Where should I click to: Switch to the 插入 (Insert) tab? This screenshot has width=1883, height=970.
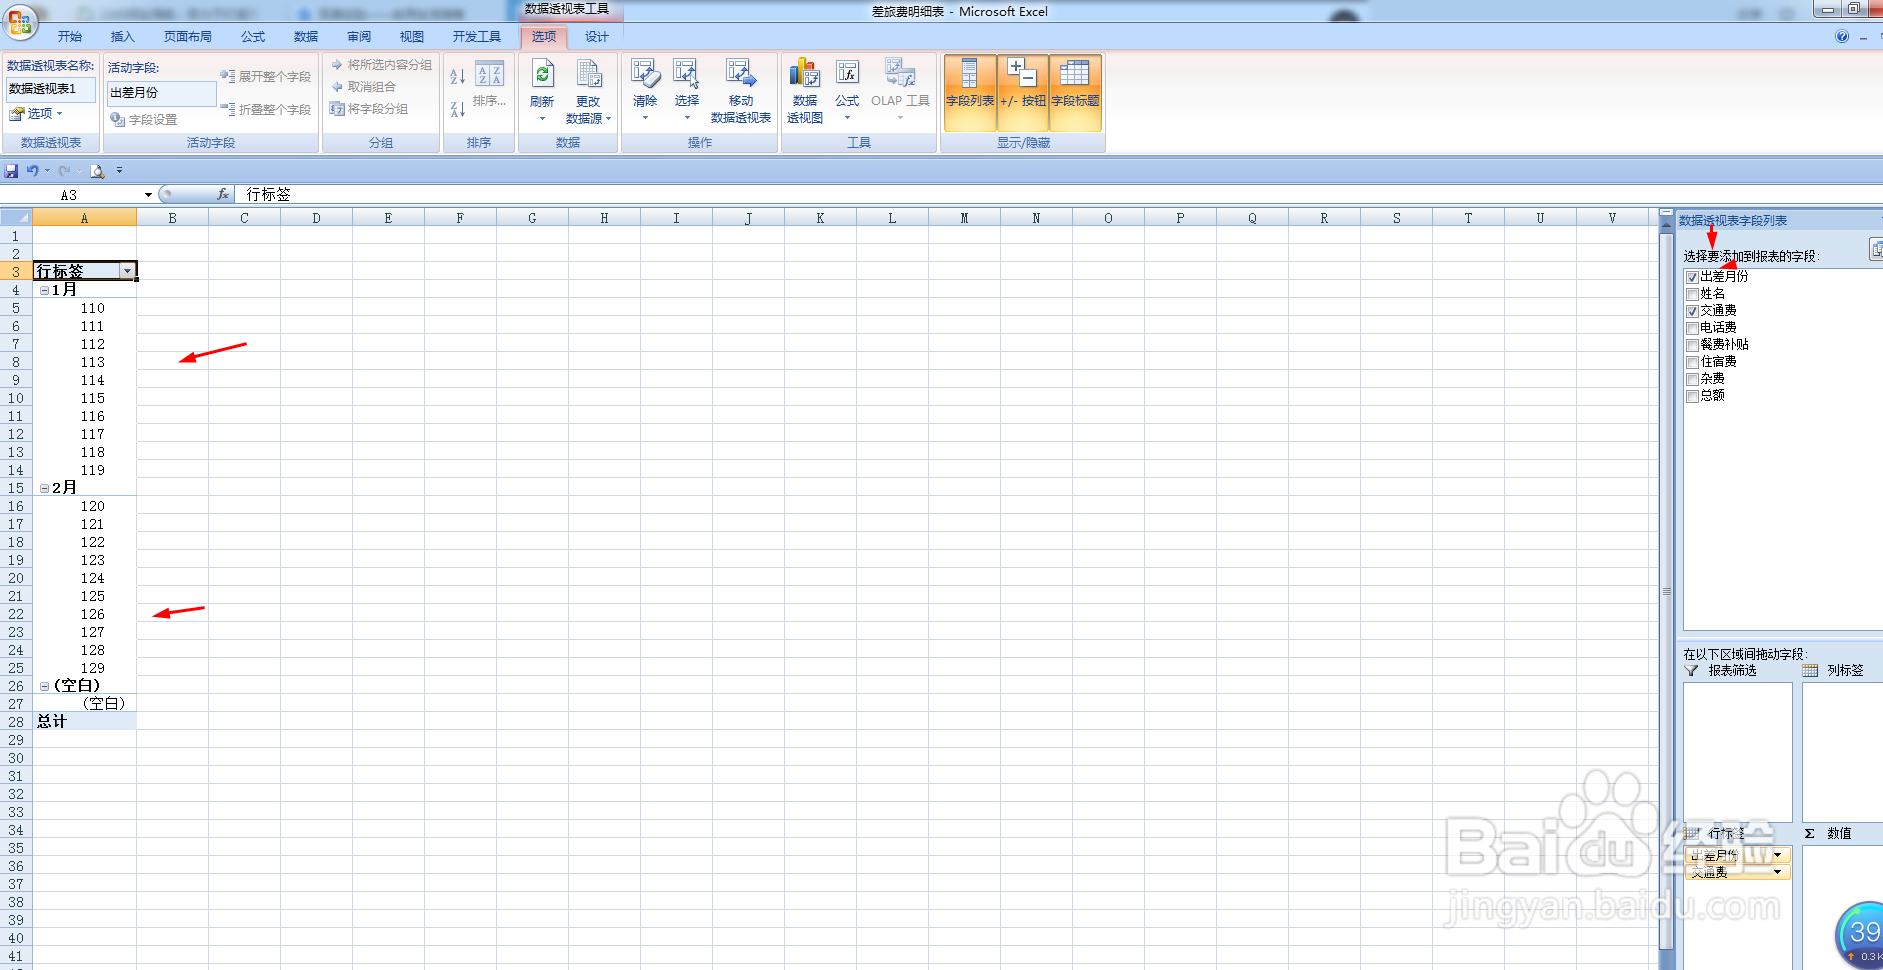coord(122,37)
